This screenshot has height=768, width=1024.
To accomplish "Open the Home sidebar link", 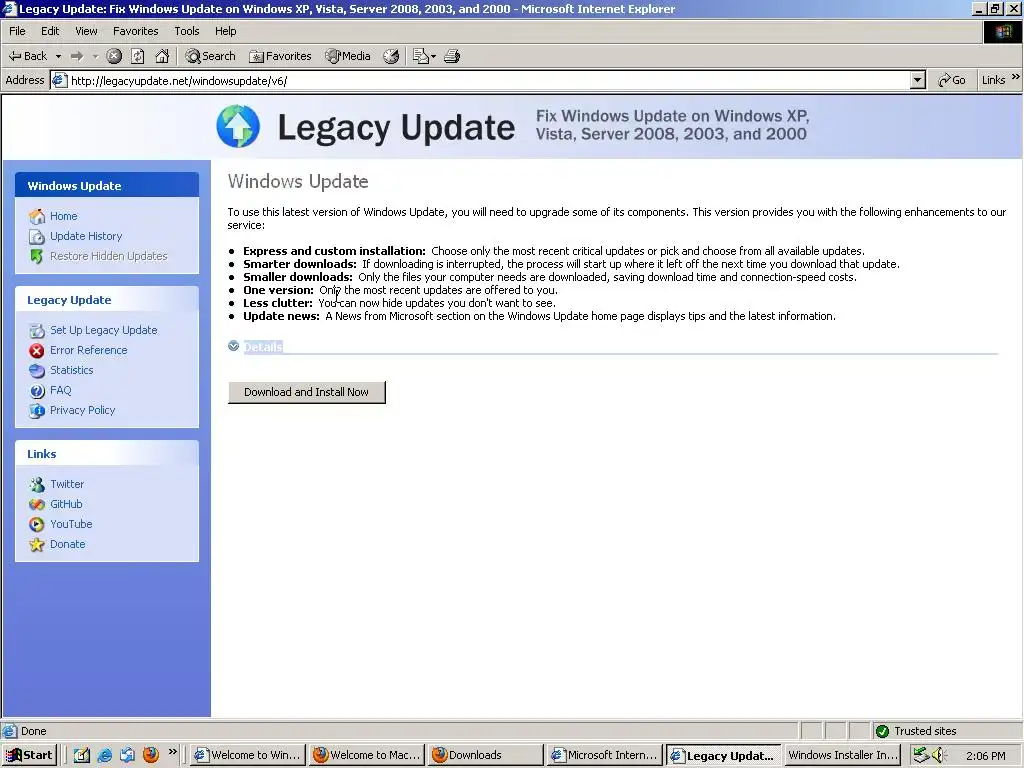I will click(x=63, y=216).
